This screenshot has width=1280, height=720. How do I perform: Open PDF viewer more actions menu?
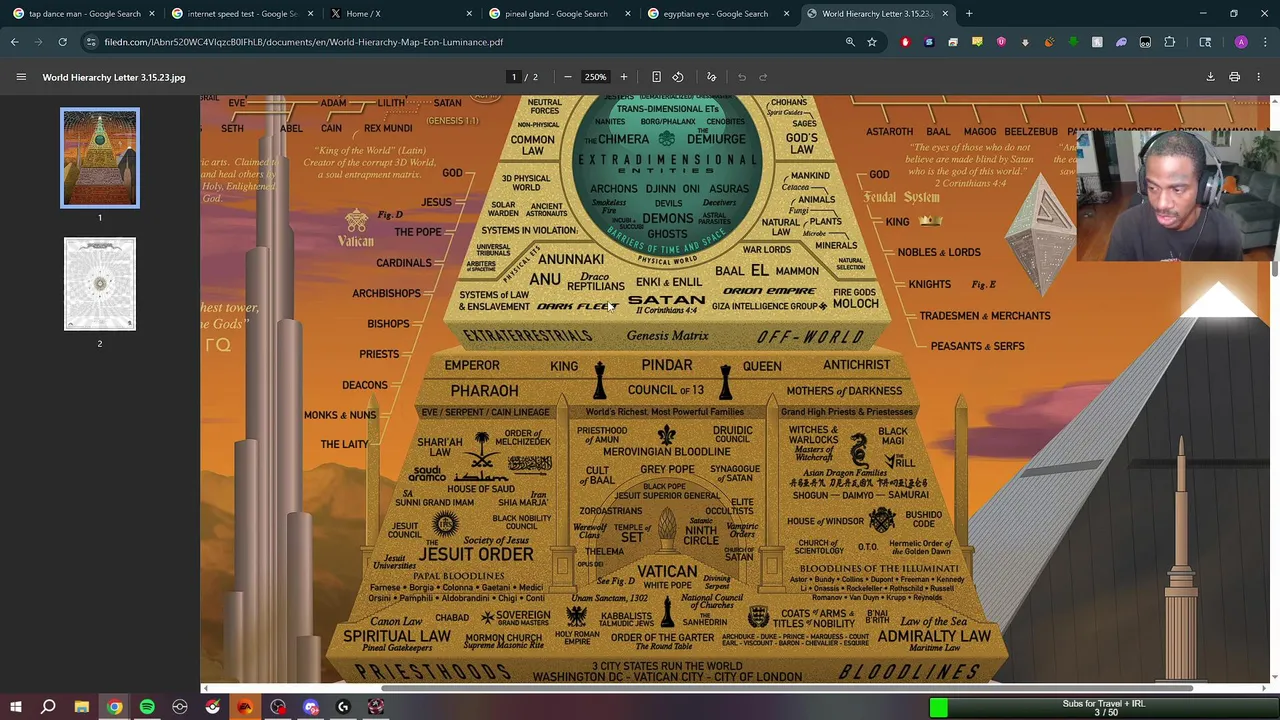pos(1258,77)
